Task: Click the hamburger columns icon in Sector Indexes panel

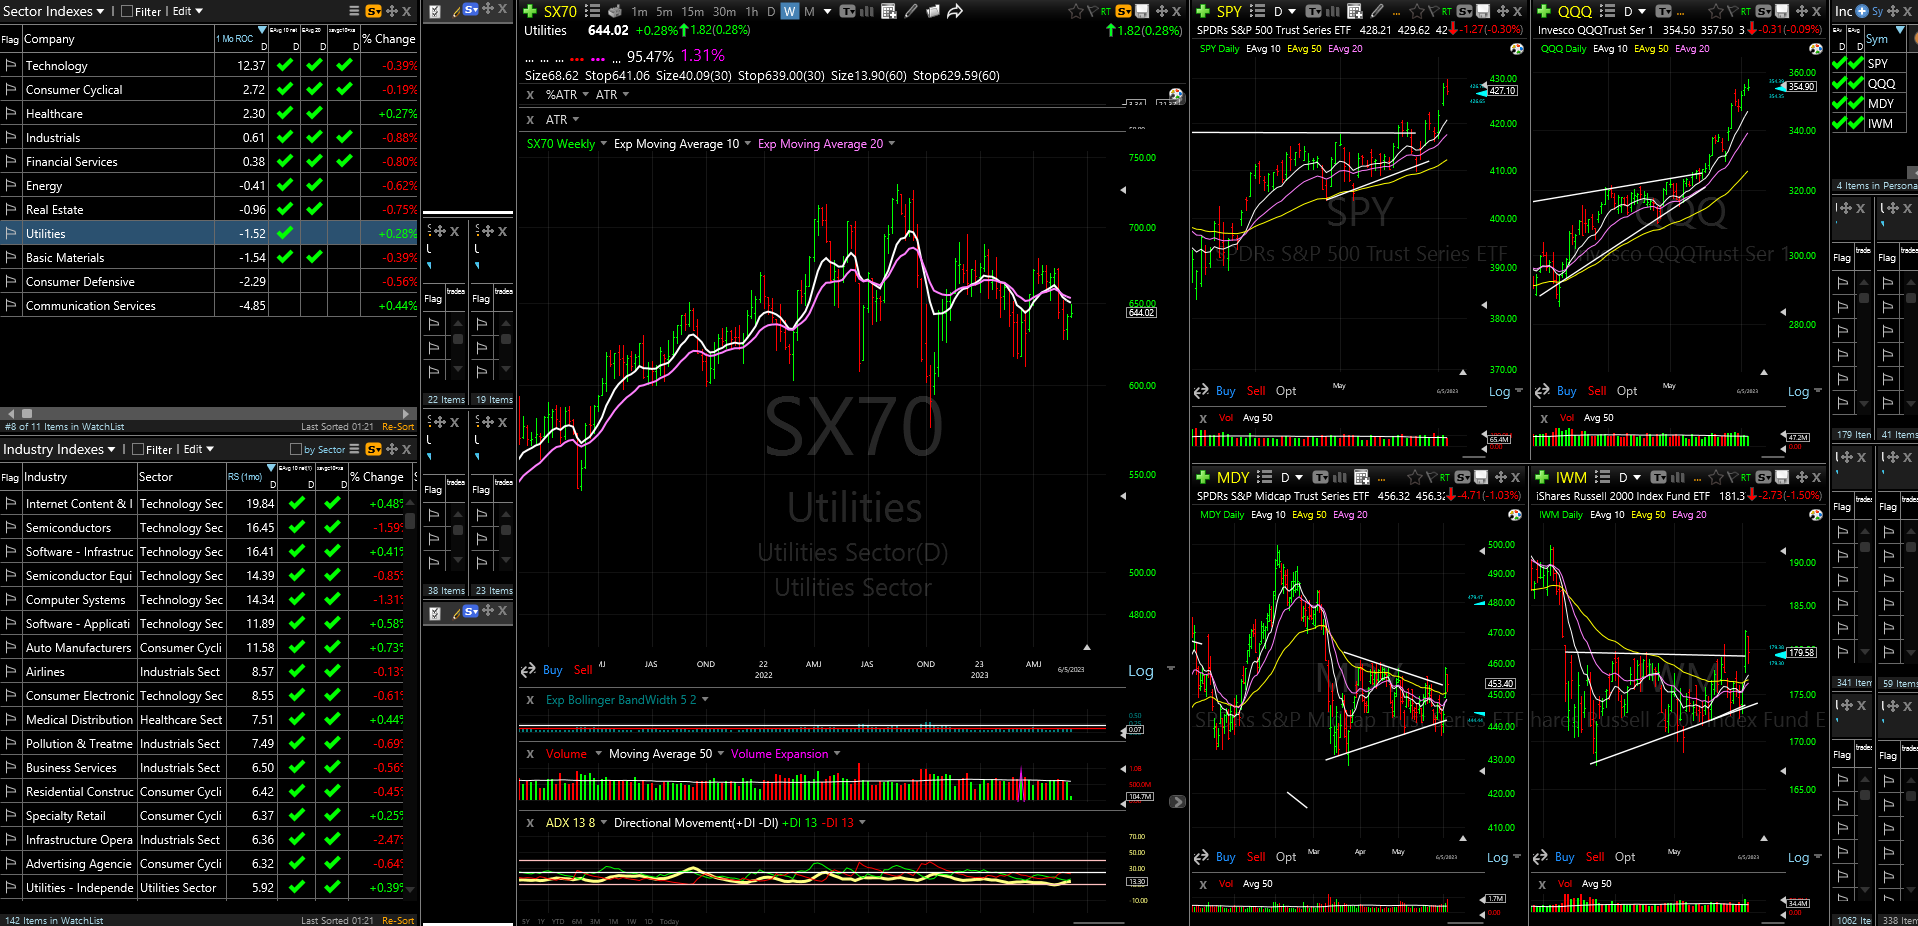Action: (354, 11)
